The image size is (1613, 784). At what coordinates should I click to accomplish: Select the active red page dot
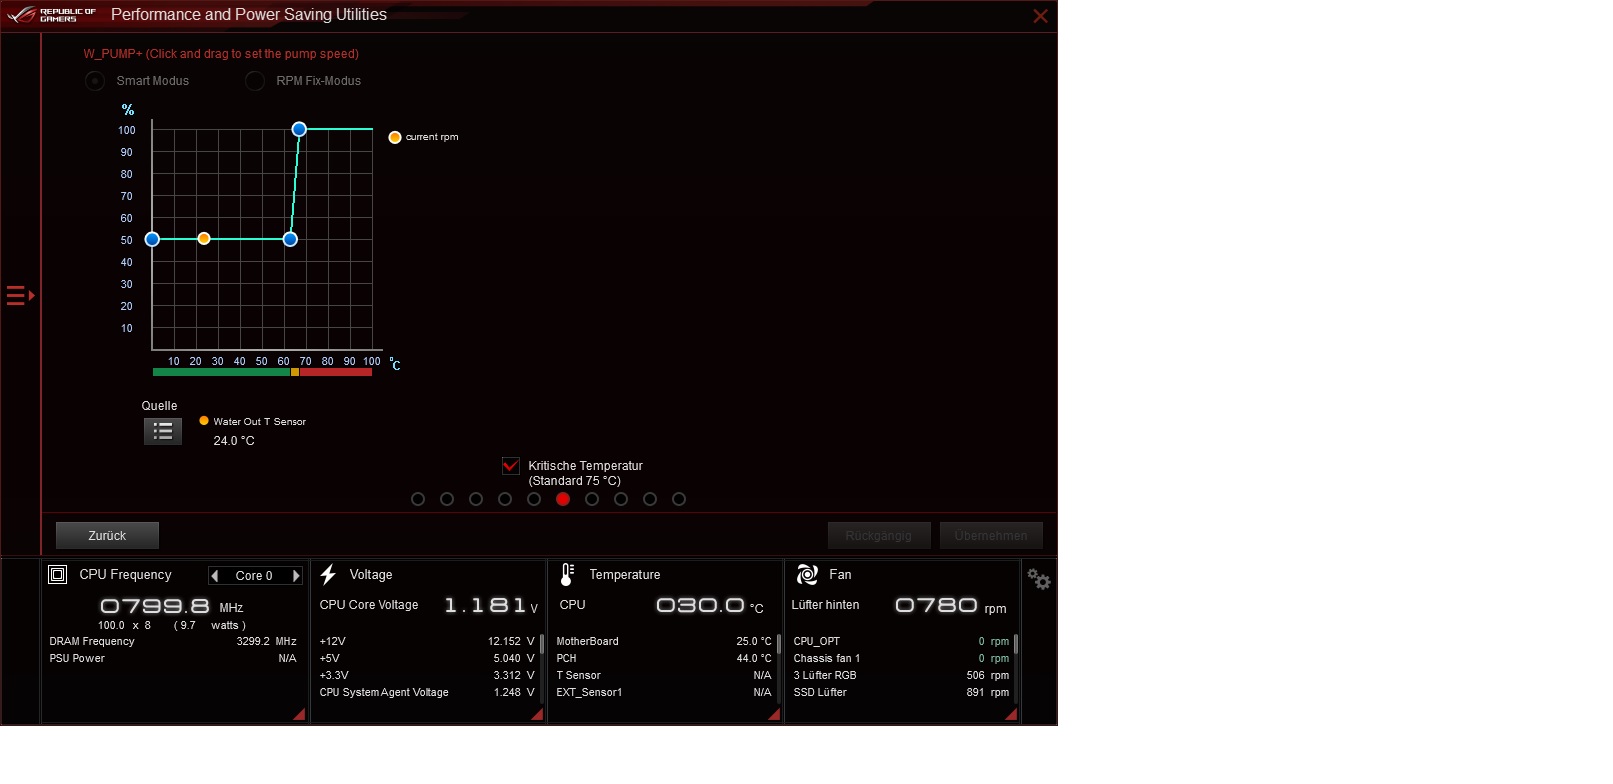click(563, 499)
